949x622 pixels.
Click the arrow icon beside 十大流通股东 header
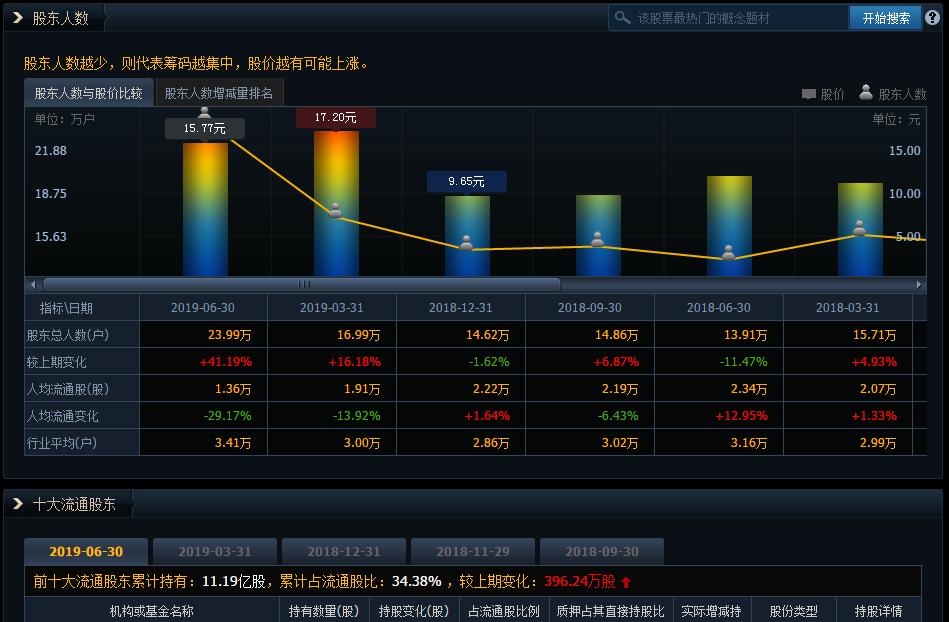[16, 504]
